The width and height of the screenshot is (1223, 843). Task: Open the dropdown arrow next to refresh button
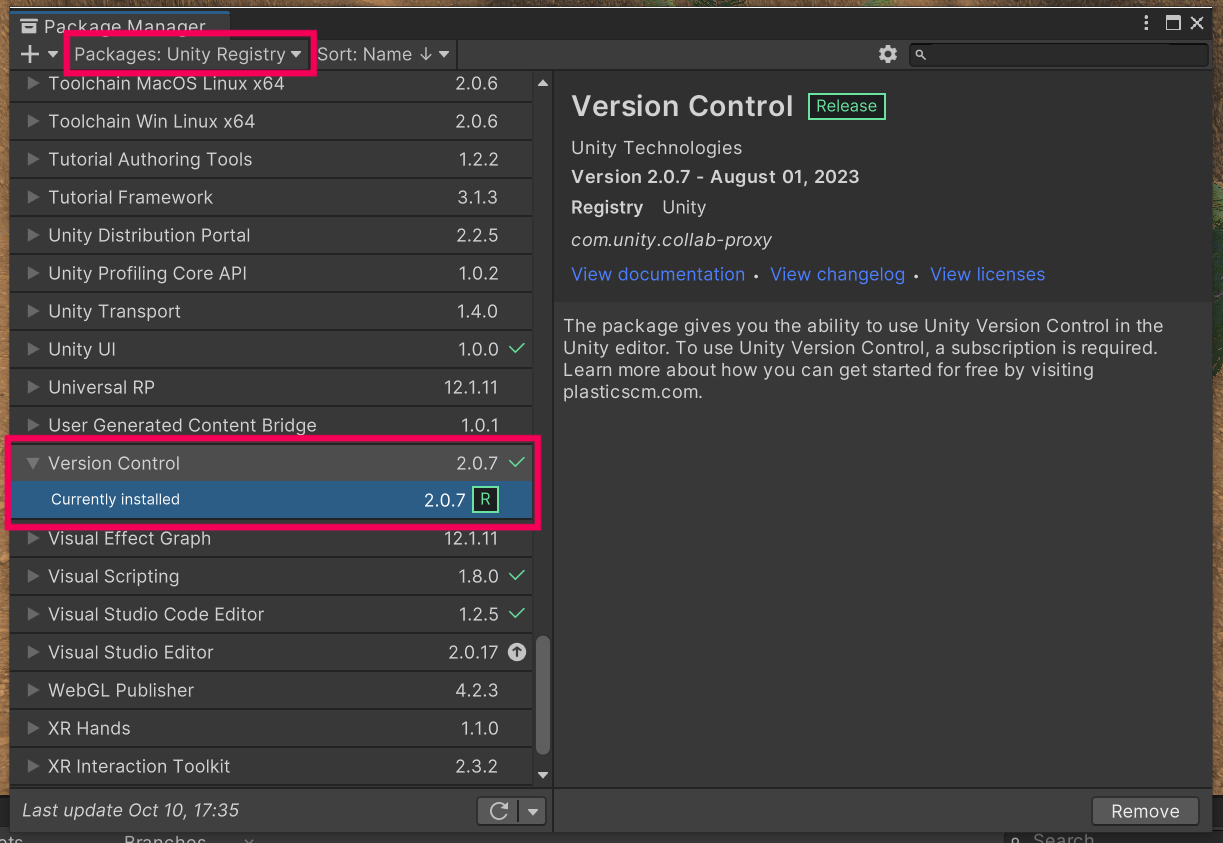533,811
